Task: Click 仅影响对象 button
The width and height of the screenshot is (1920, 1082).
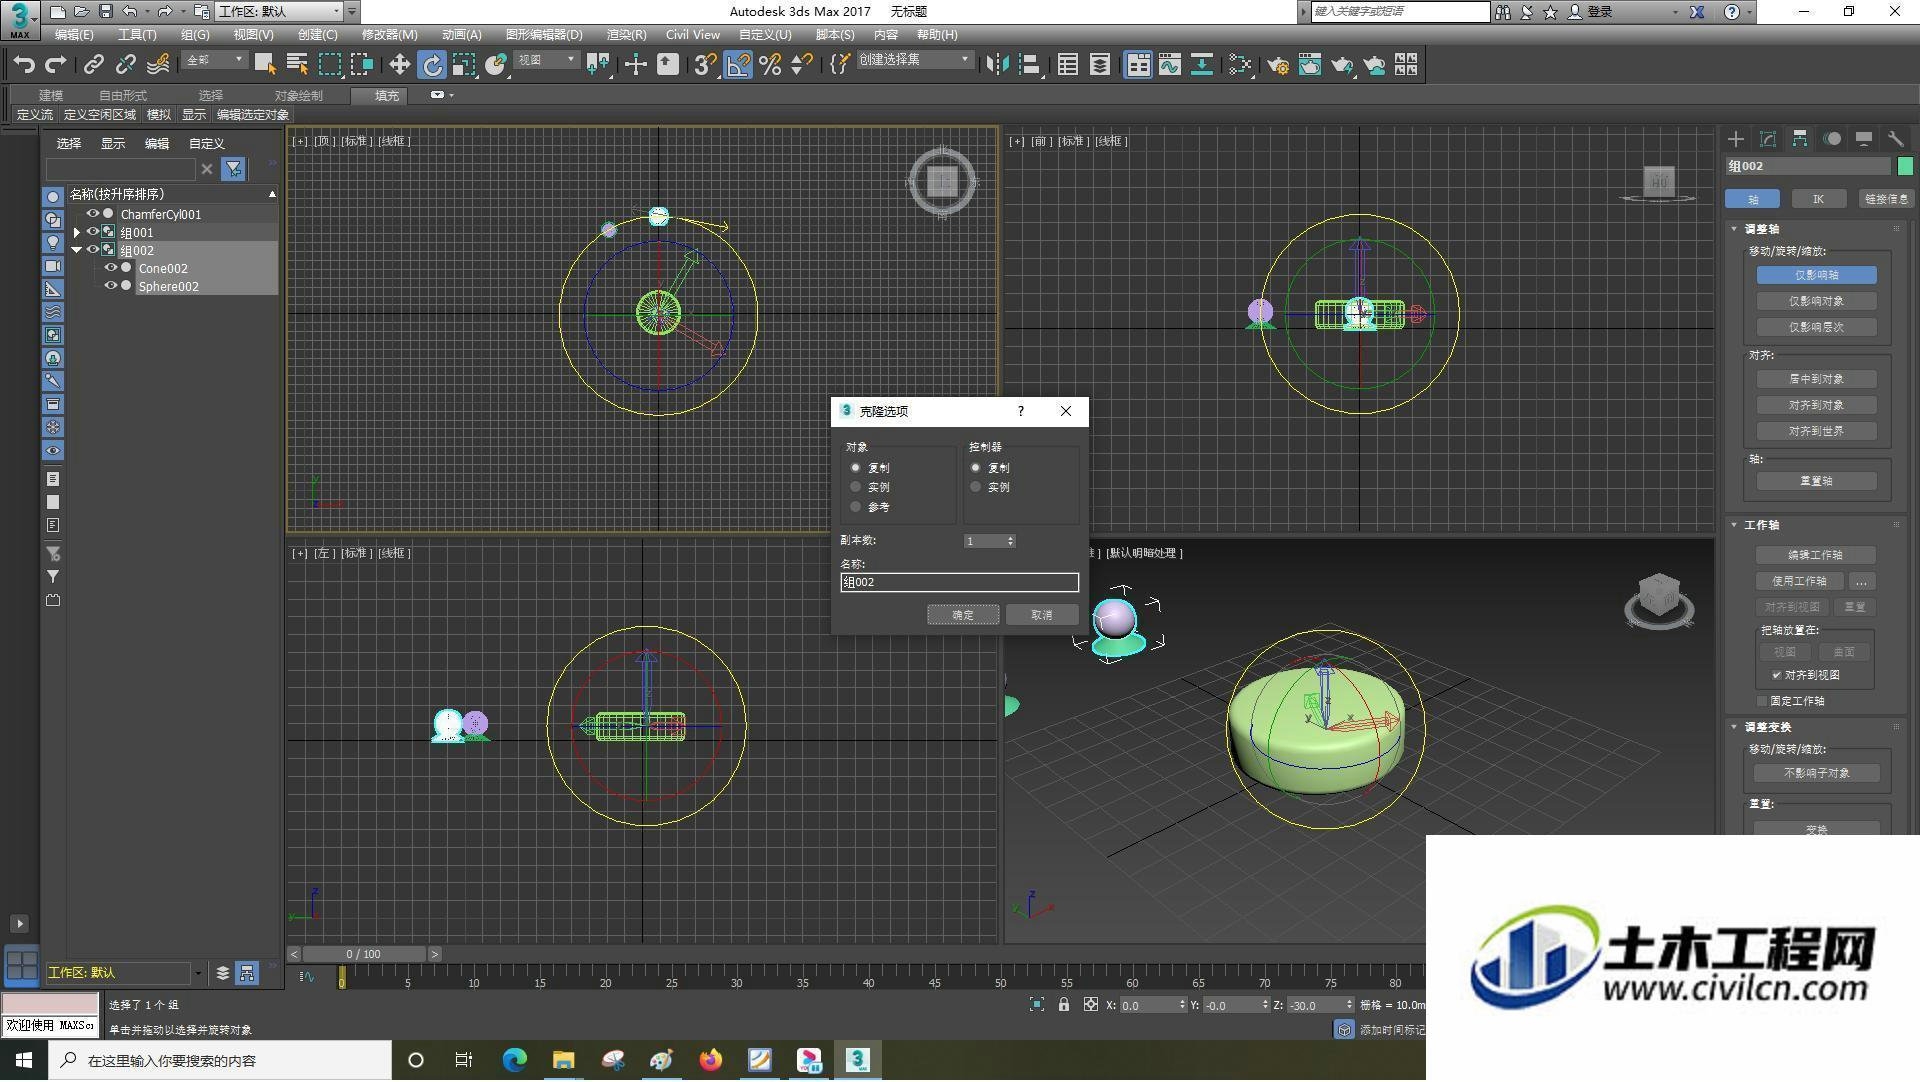Action: (1816, 301)
